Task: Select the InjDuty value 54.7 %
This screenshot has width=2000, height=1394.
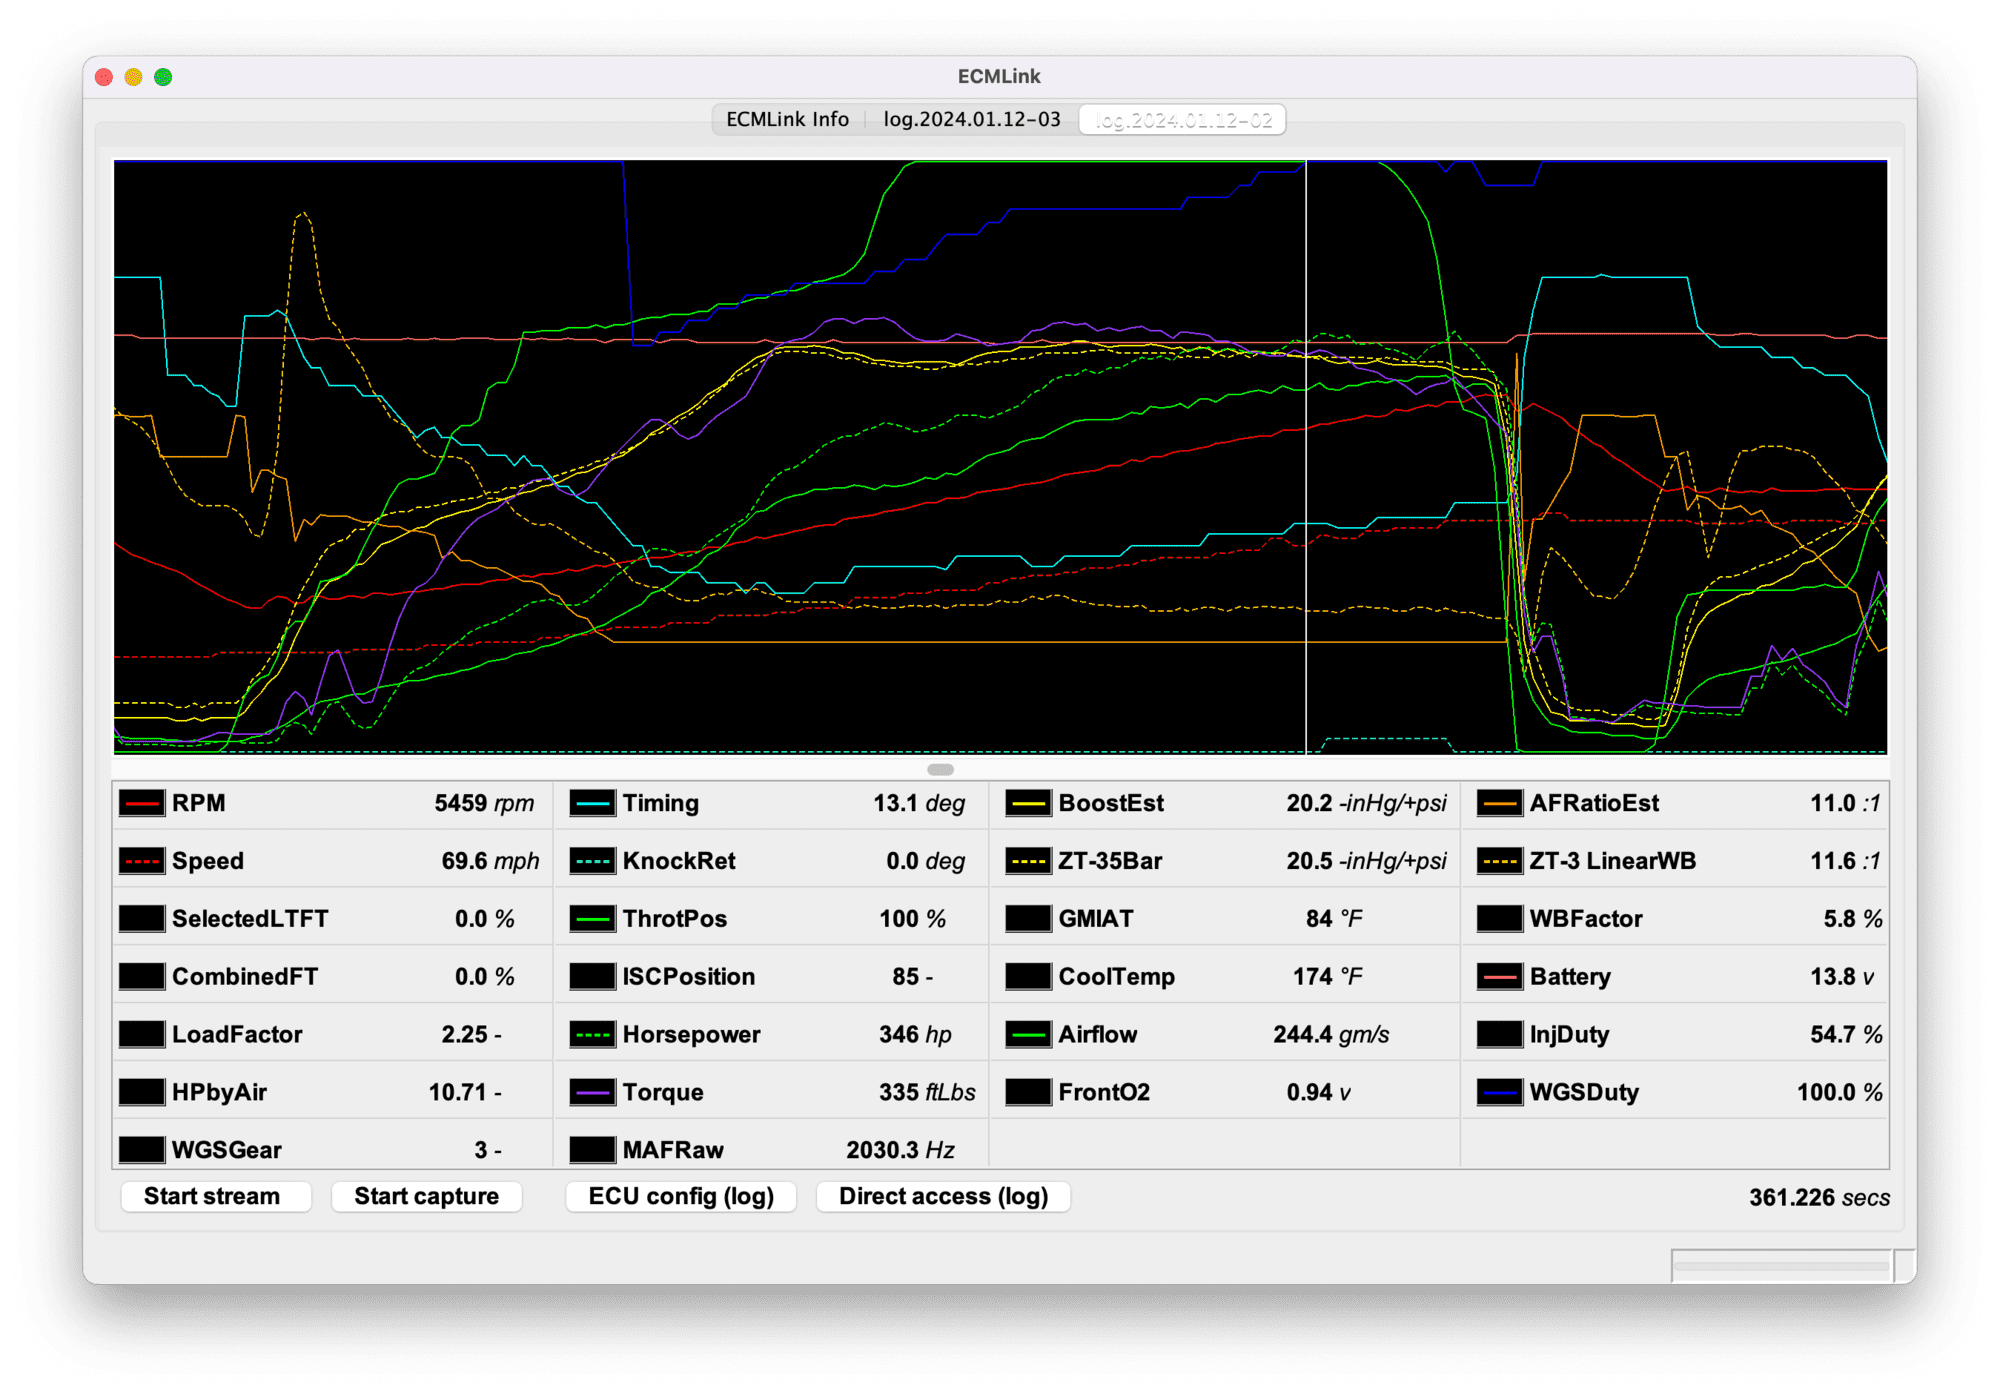Action: 1846,1035
